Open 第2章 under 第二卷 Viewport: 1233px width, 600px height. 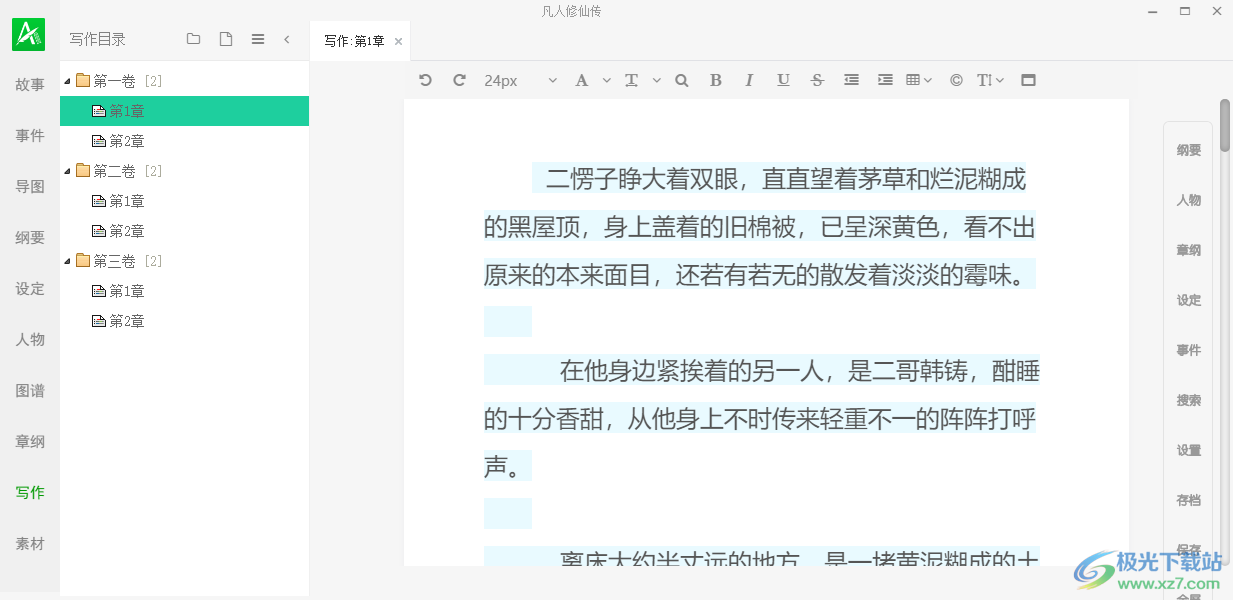119,231
